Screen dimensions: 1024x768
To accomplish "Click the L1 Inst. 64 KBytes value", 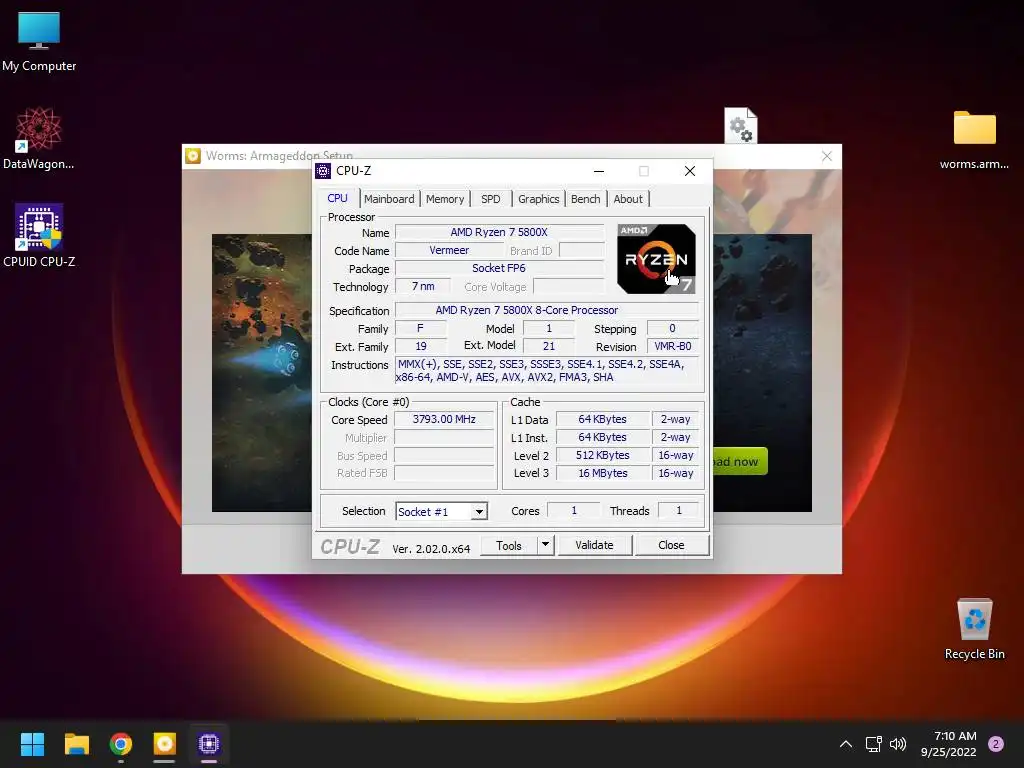I will [602, 438].
